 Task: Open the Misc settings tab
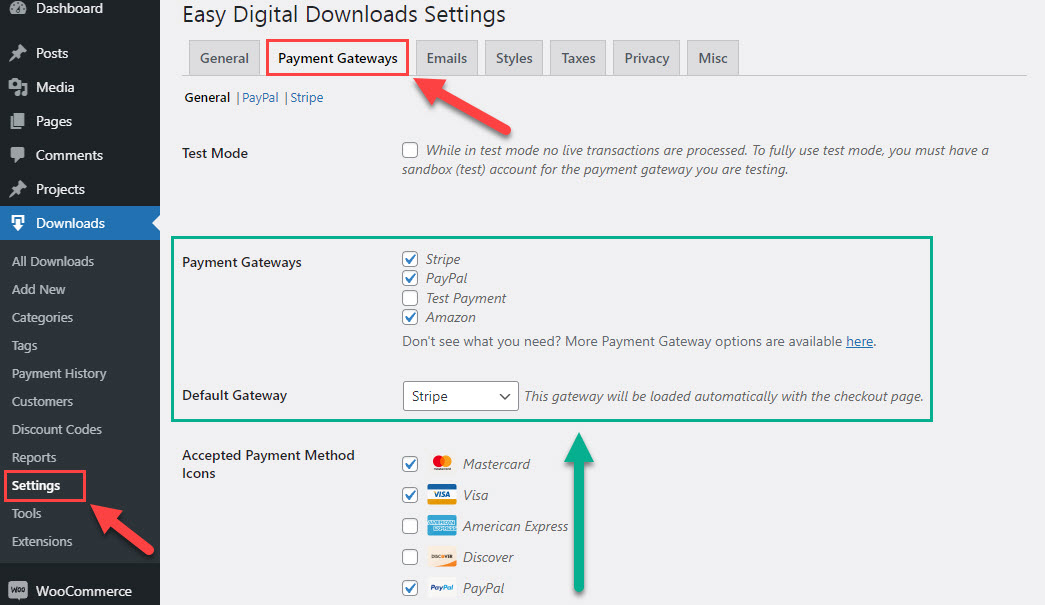(x=712, y=58)
